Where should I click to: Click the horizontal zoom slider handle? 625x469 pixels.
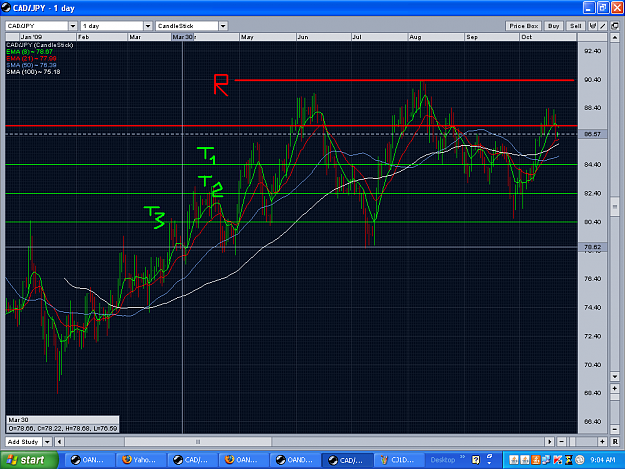tap(573, 442)
